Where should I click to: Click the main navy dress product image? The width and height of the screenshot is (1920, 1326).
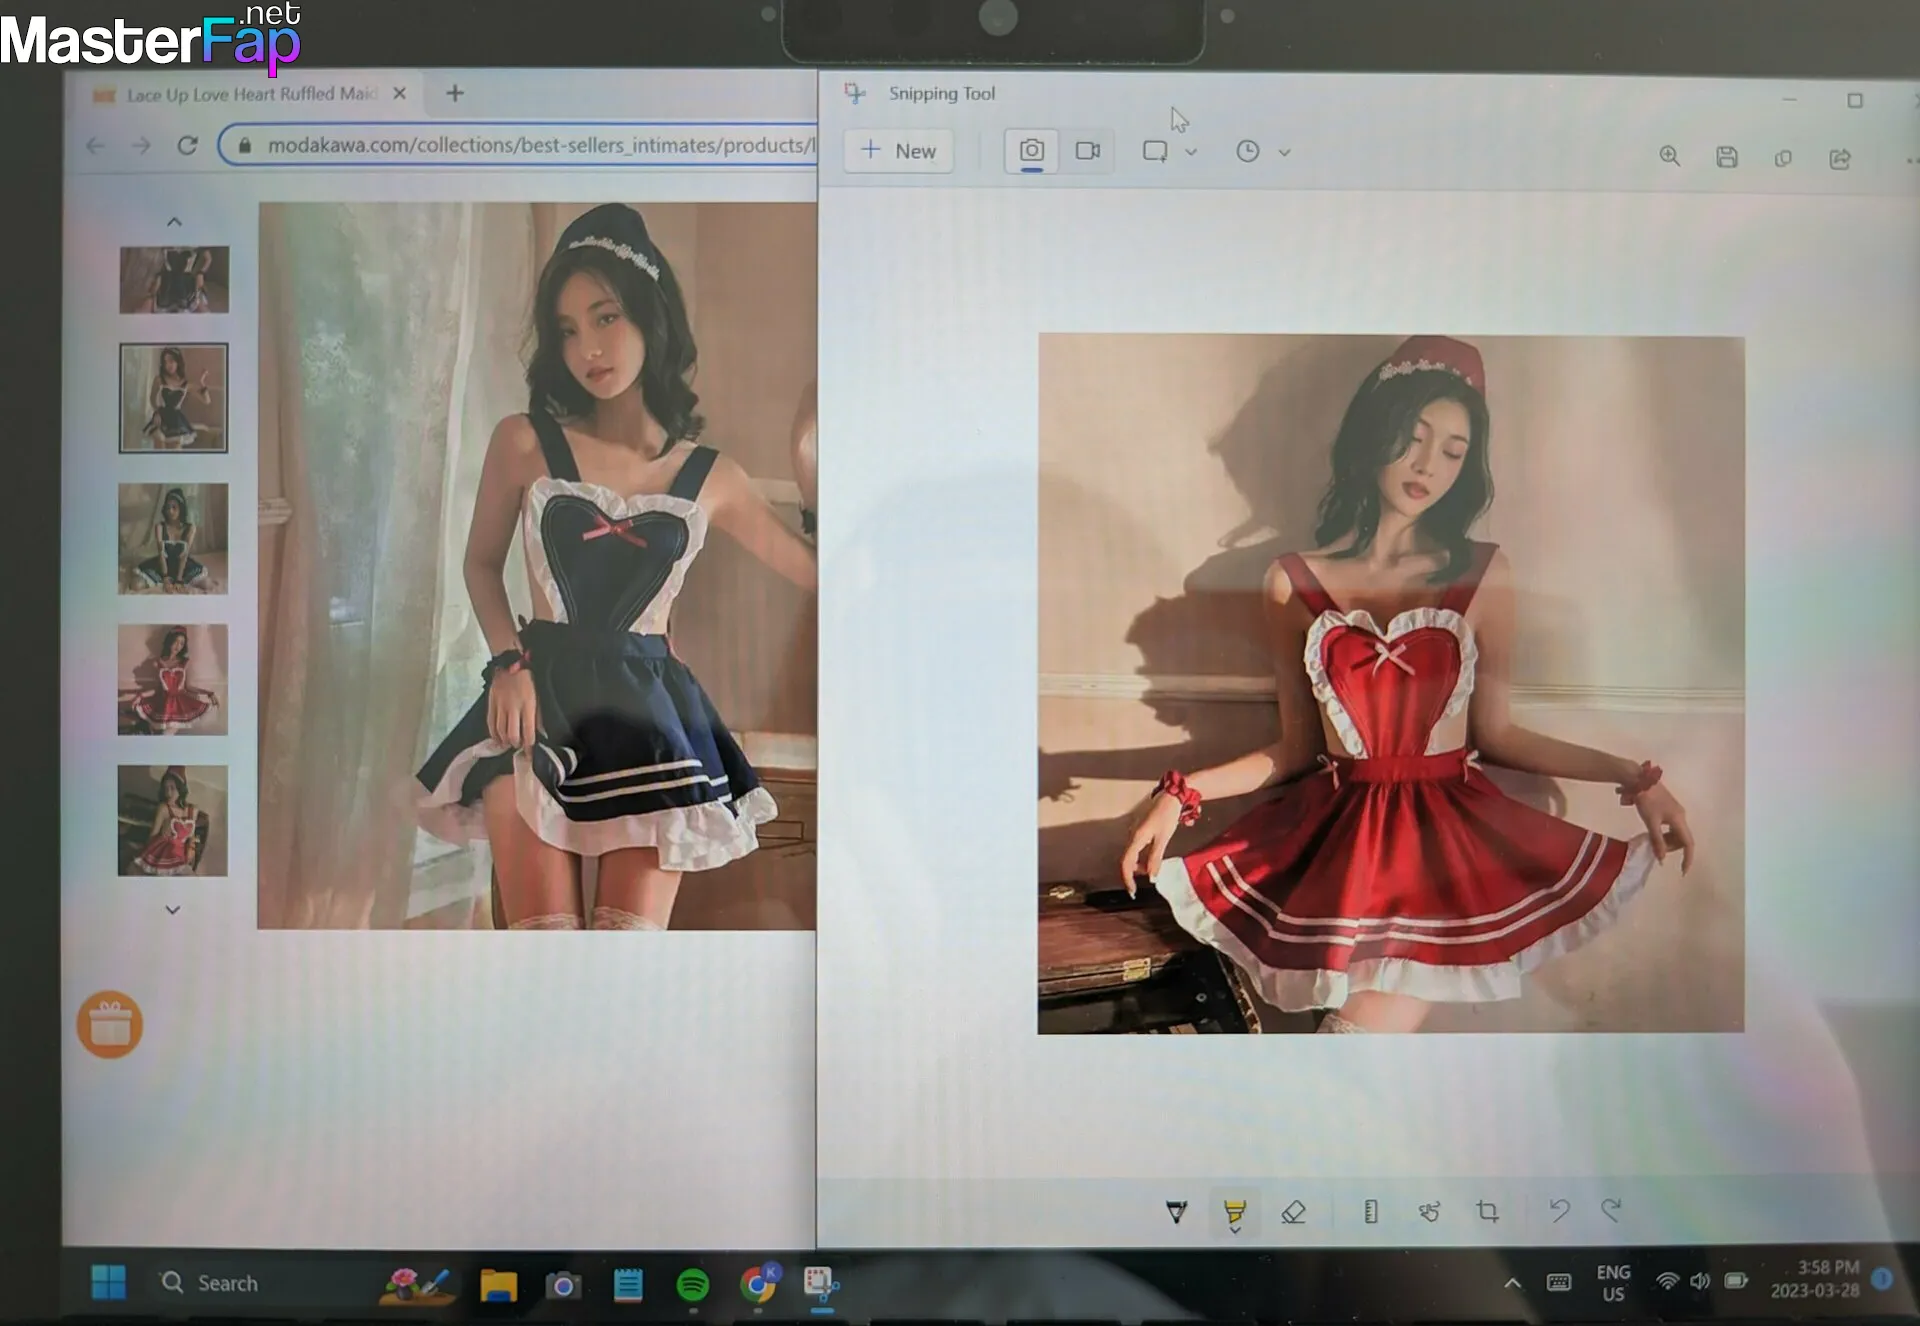537,566
